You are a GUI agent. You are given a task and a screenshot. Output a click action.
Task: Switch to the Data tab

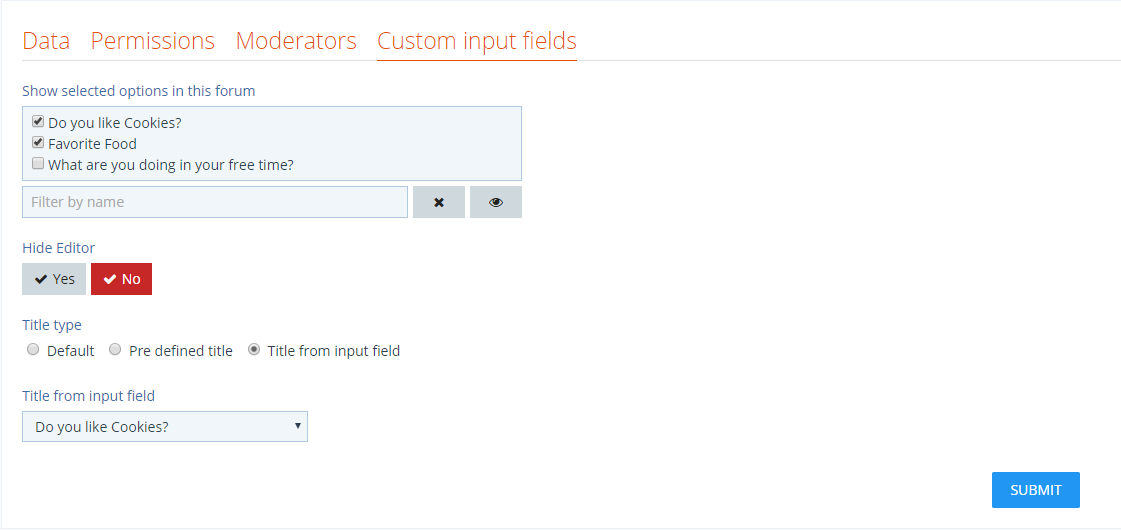click(46, 41)
